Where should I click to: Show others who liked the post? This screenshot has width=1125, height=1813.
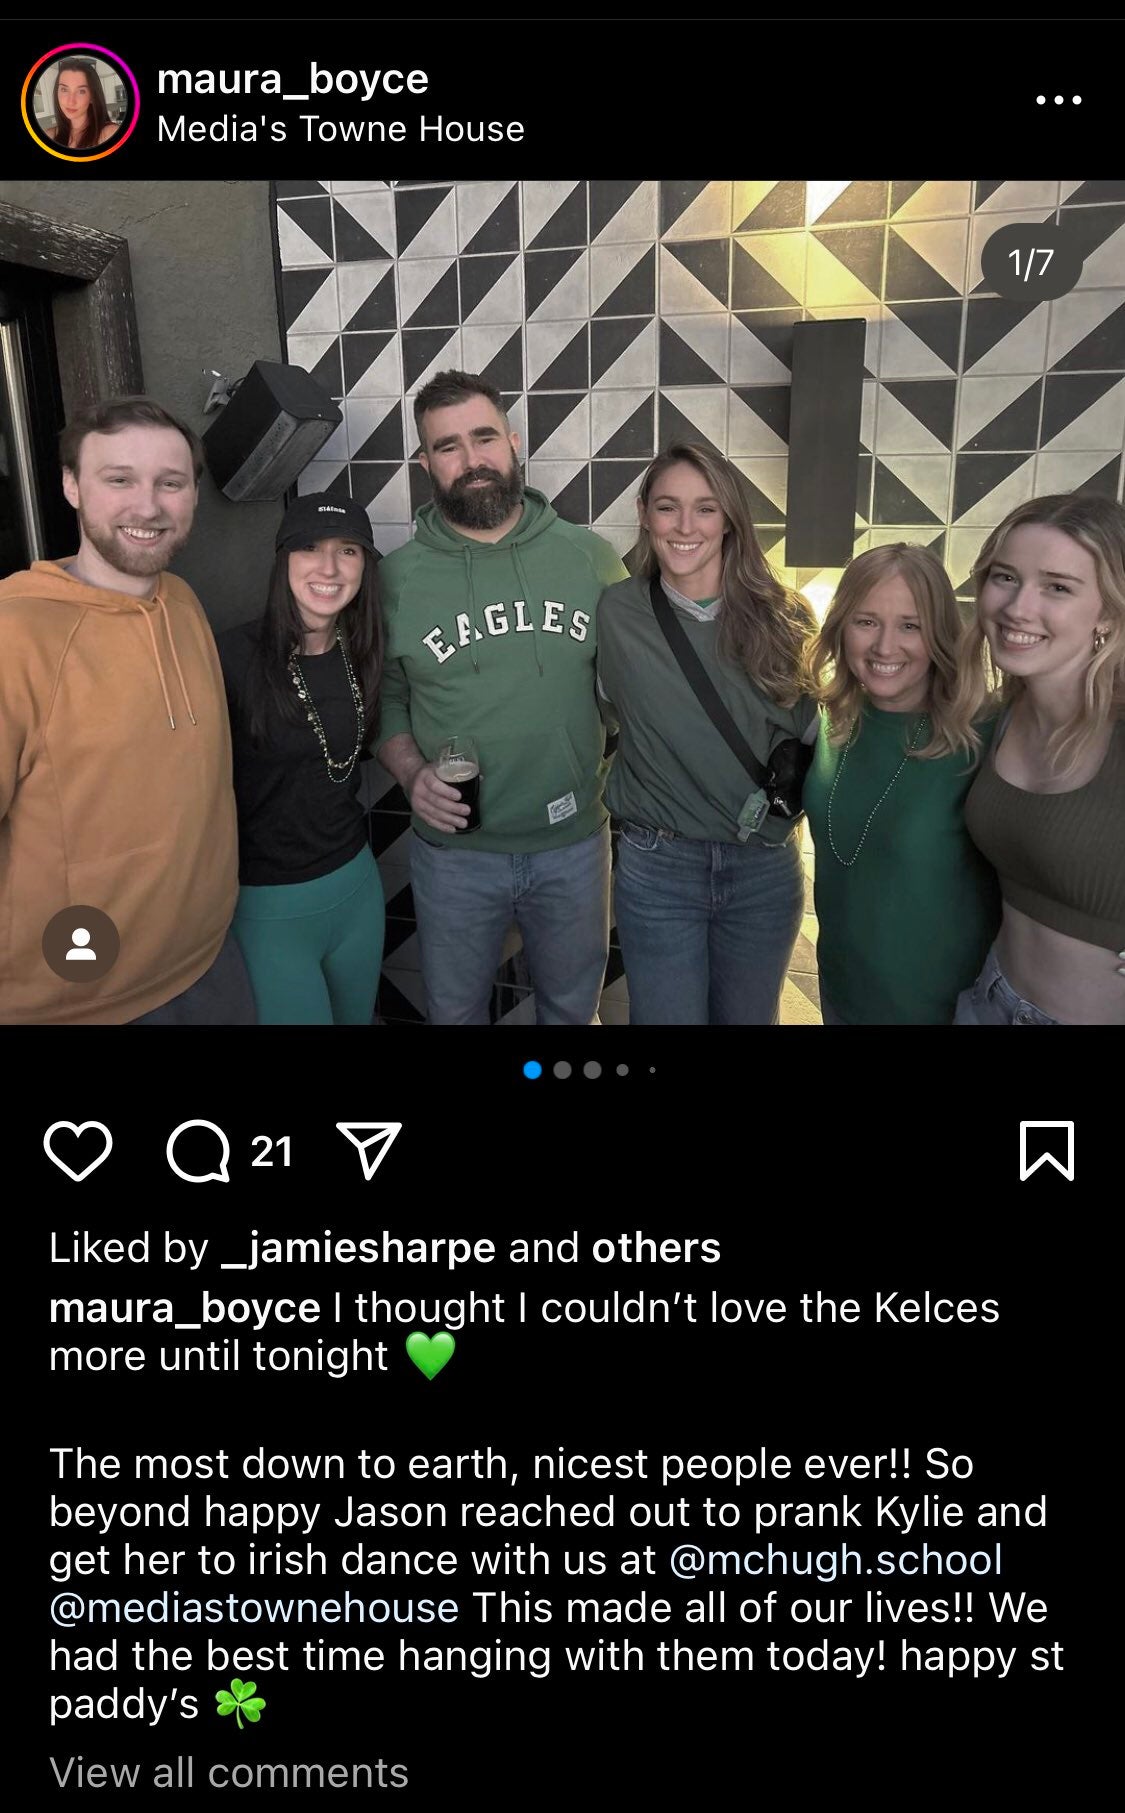tap(656, 1248)
